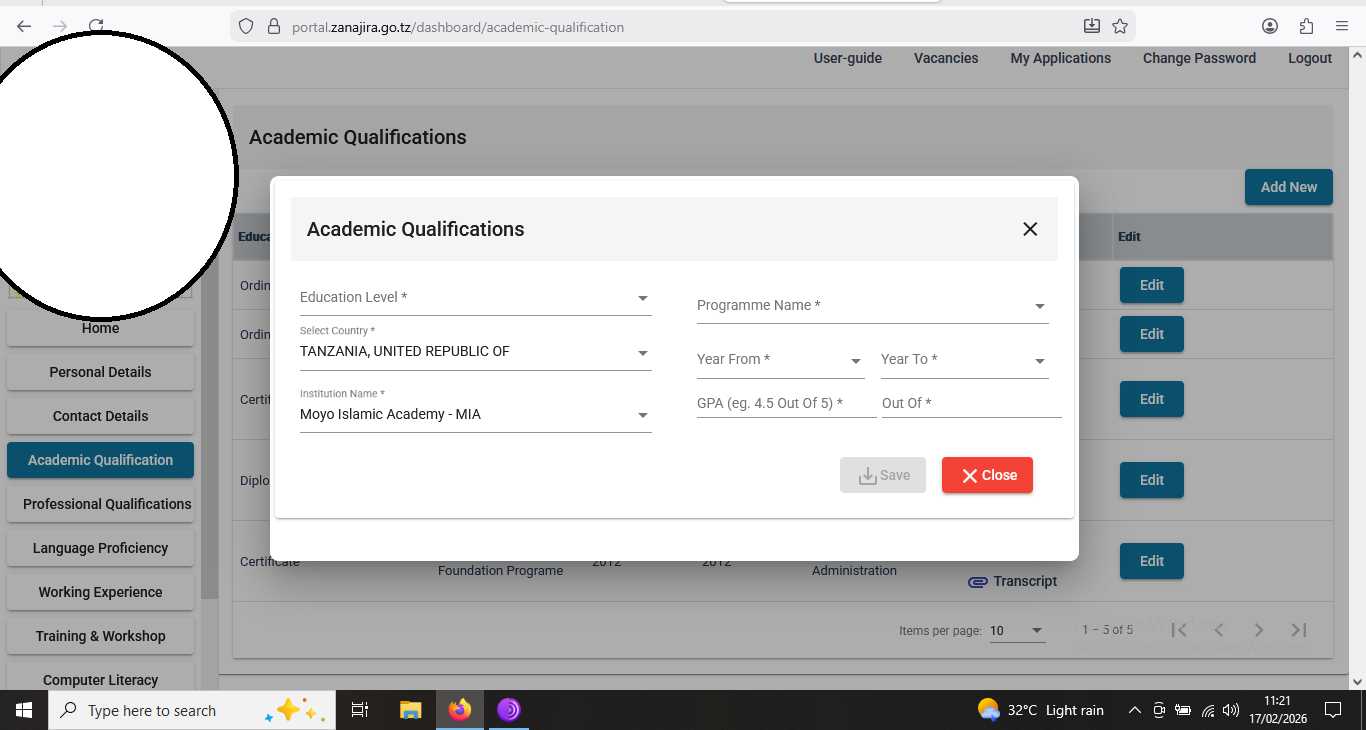Go to the previous page icon
This screenshot has height=730, width=1366.
[x=1219, y=630]
